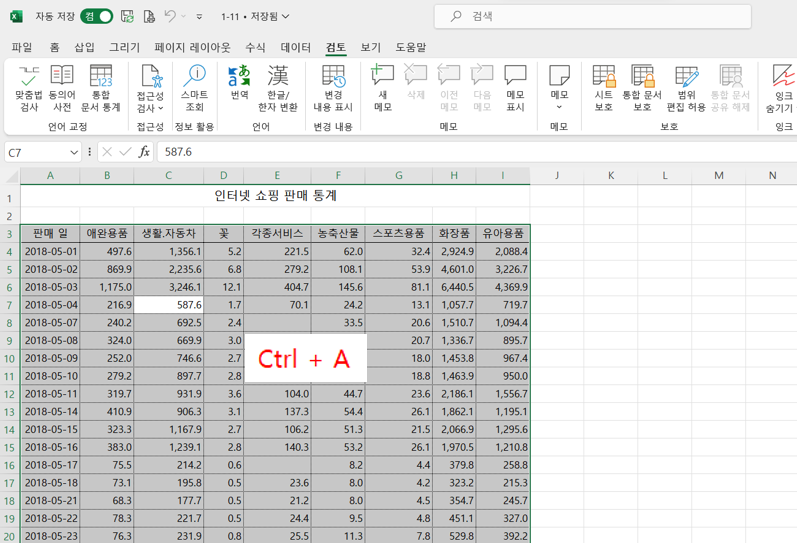The image size is (797, 543).
Task: Click the formula bar showing 587.6
Action: (477, 152)
